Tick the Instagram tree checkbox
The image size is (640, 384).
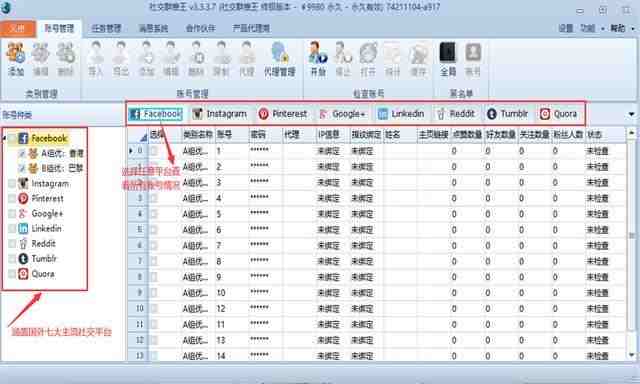[12, 184]
